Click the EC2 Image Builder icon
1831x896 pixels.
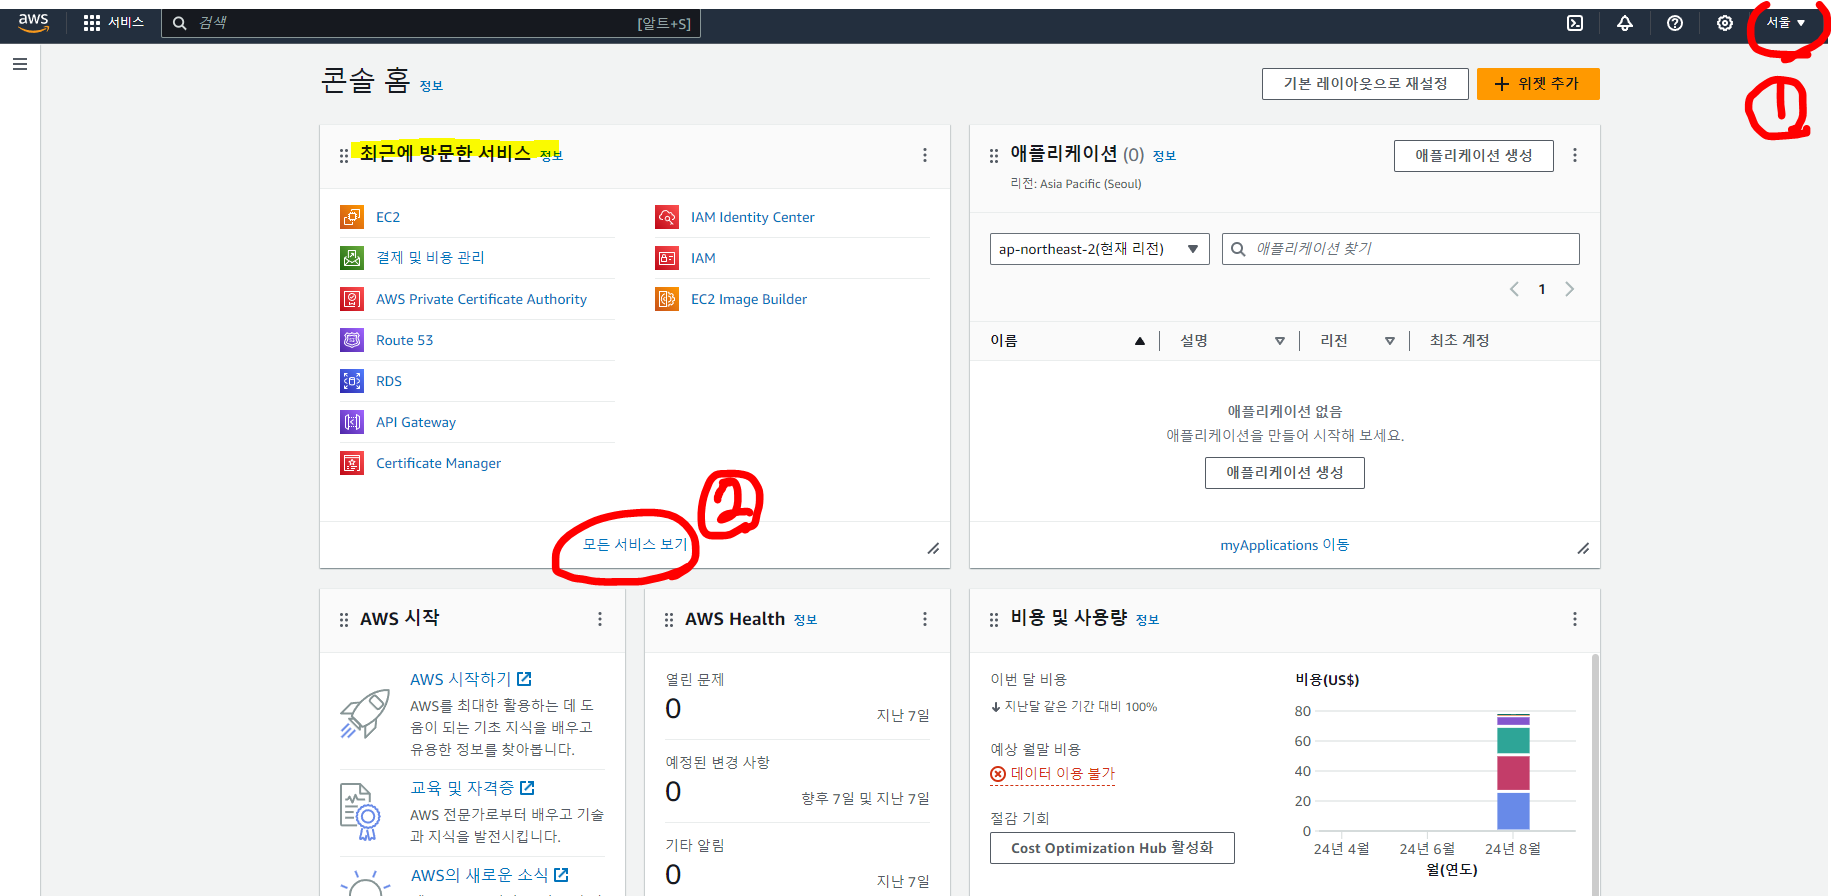[667, 299]
